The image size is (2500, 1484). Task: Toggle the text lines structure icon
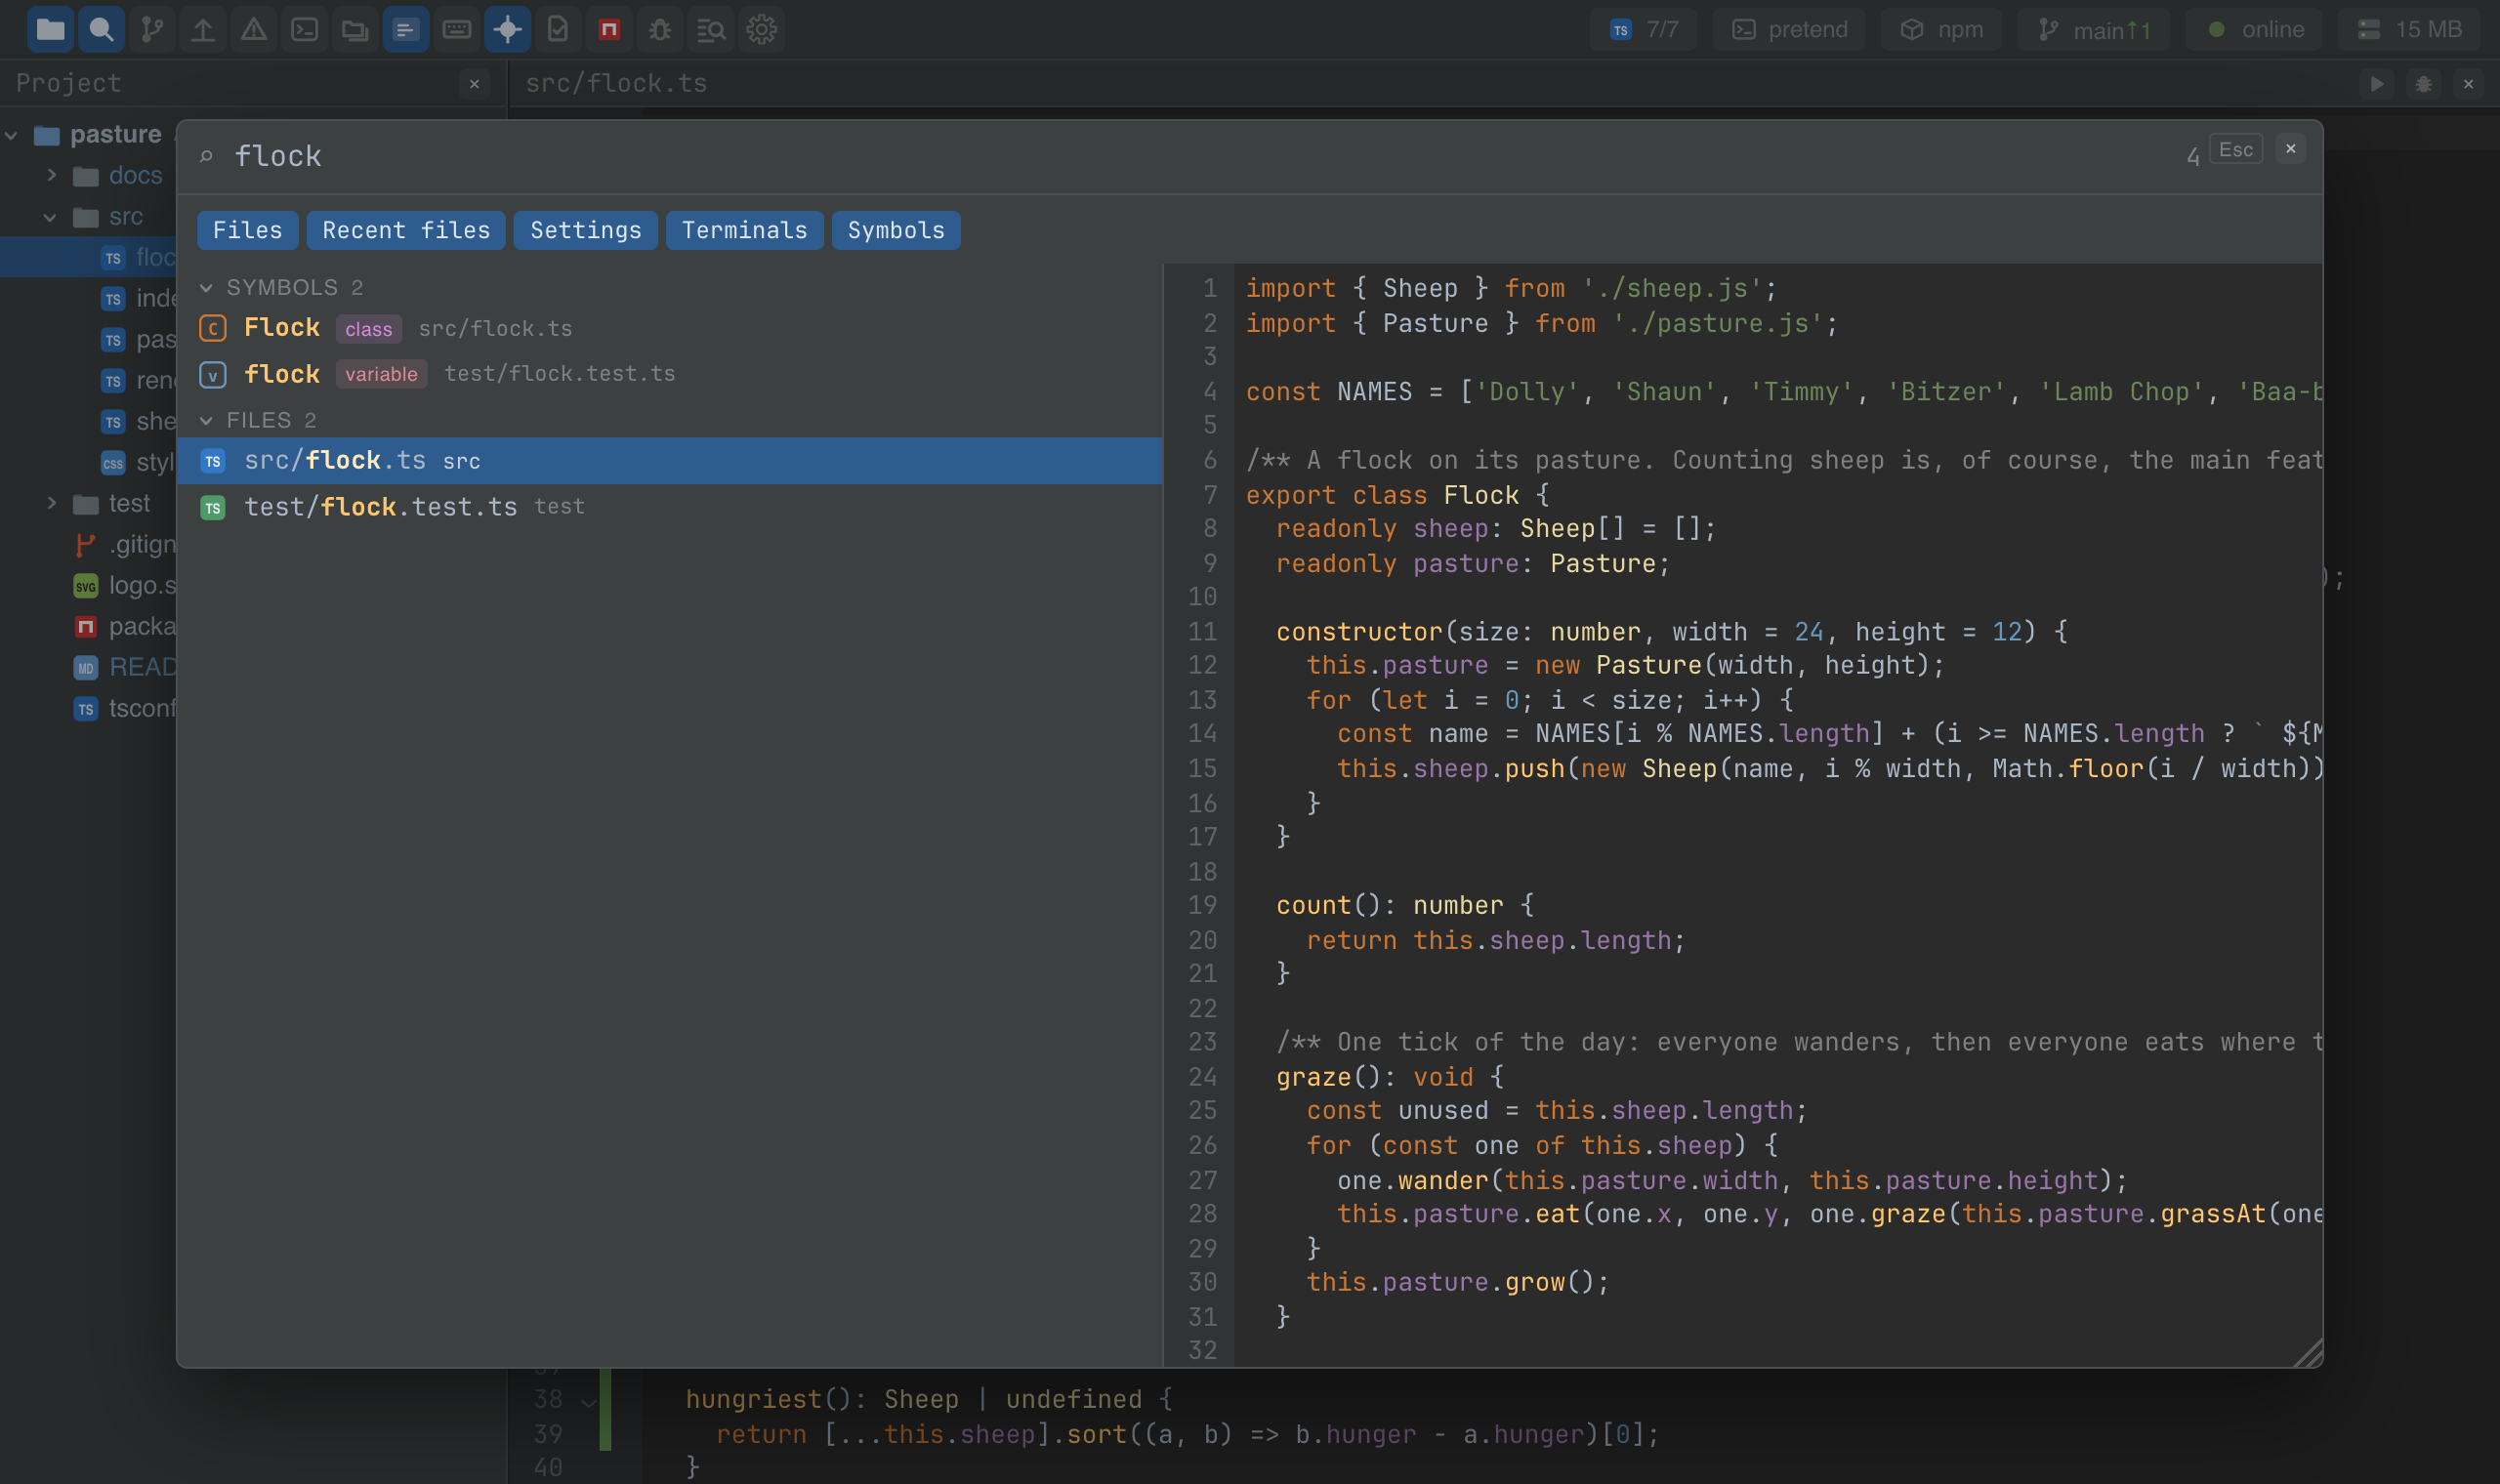coord(406,29)
